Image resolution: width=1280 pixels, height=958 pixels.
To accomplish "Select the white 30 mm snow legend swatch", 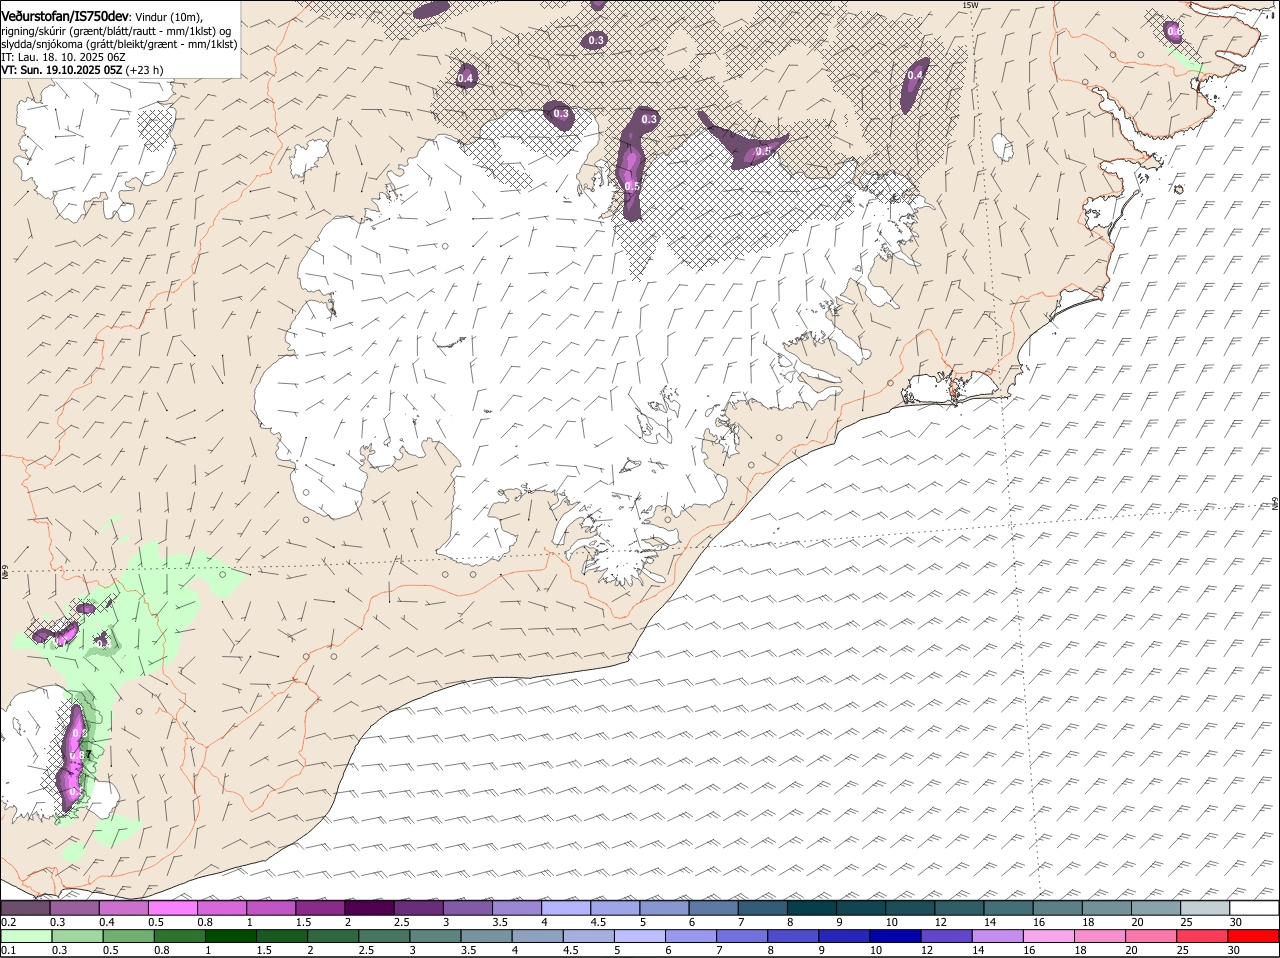I will tap(1254, 908).
